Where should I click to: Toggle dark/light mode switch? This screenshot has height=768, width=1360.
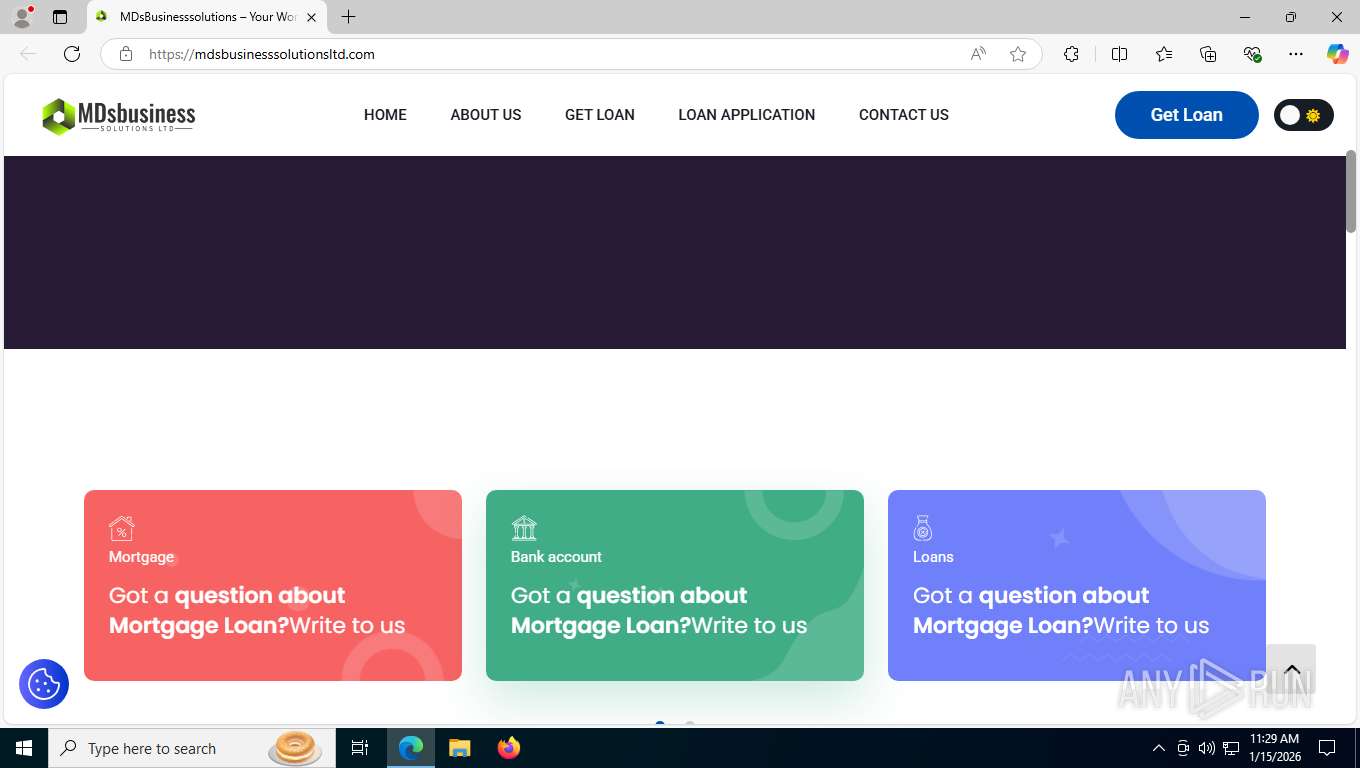1303,115
